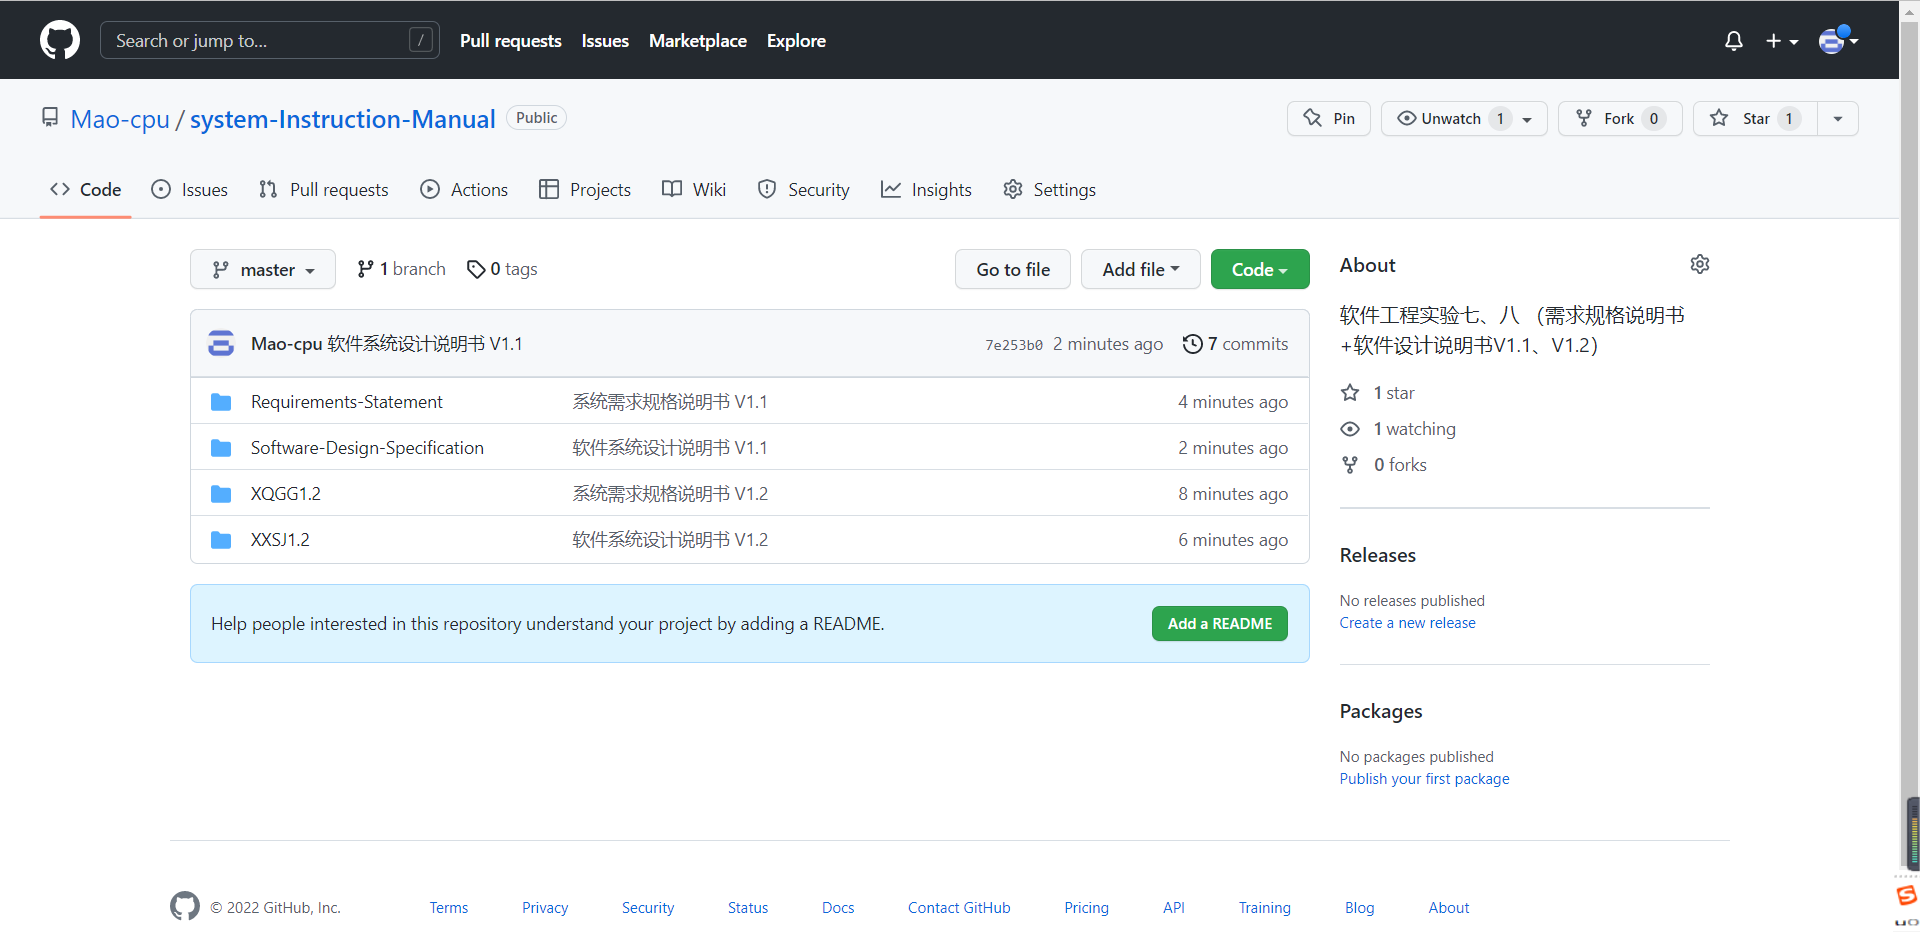View the 0 tags list
1920x932 pixels.
click(x=502, y=269)
